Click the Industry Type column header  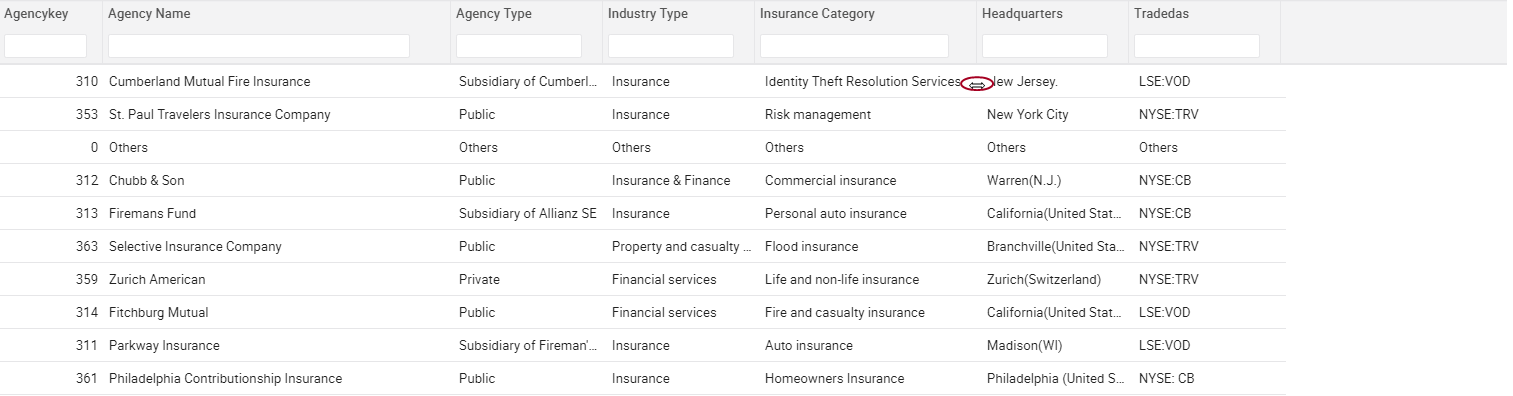tap(648, 14)
